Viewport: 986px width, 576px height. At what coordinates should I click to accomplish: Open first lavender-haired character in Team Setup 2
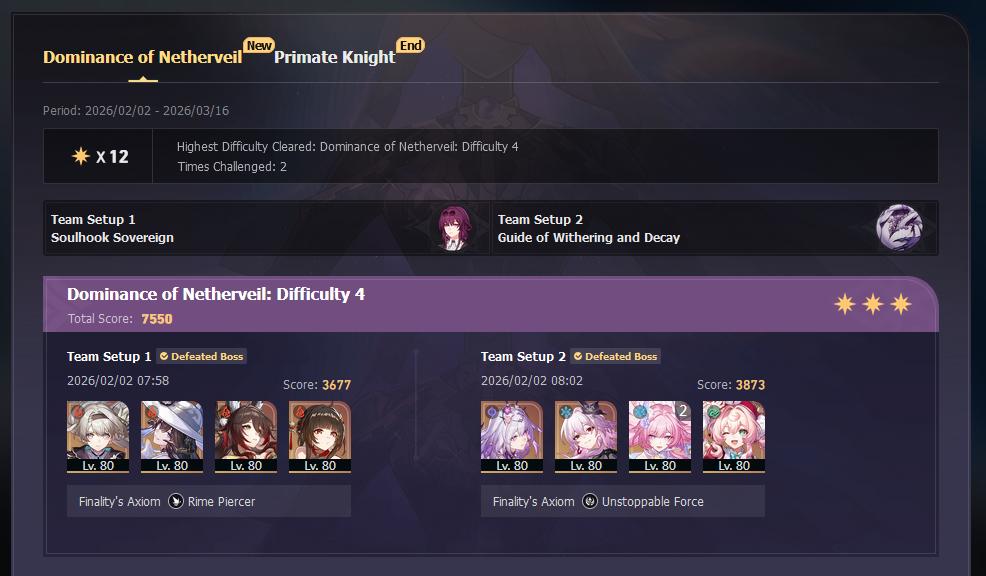tap(512, 436)
